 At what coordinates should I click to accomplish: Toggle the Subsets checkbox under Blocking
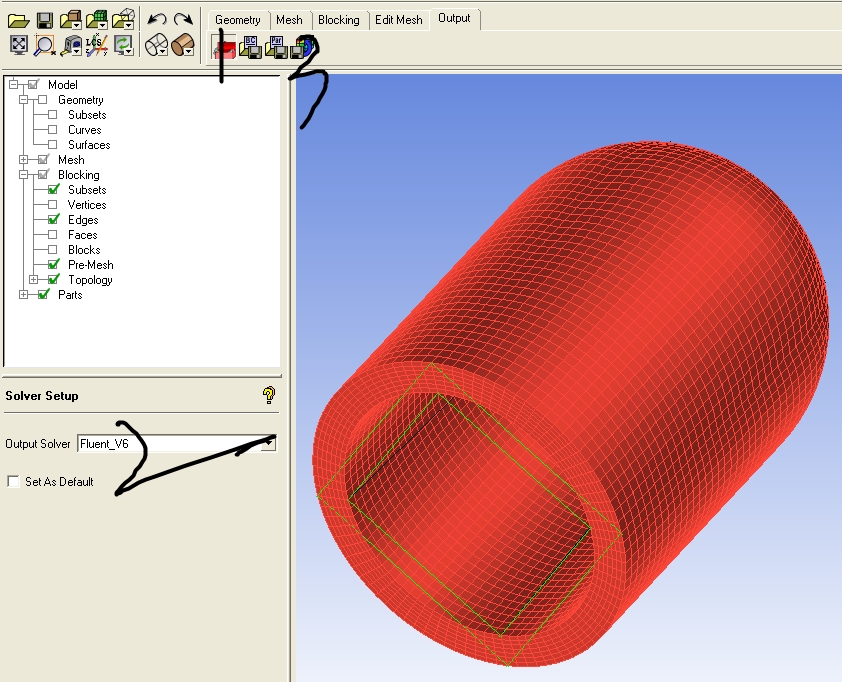point(53,189)
